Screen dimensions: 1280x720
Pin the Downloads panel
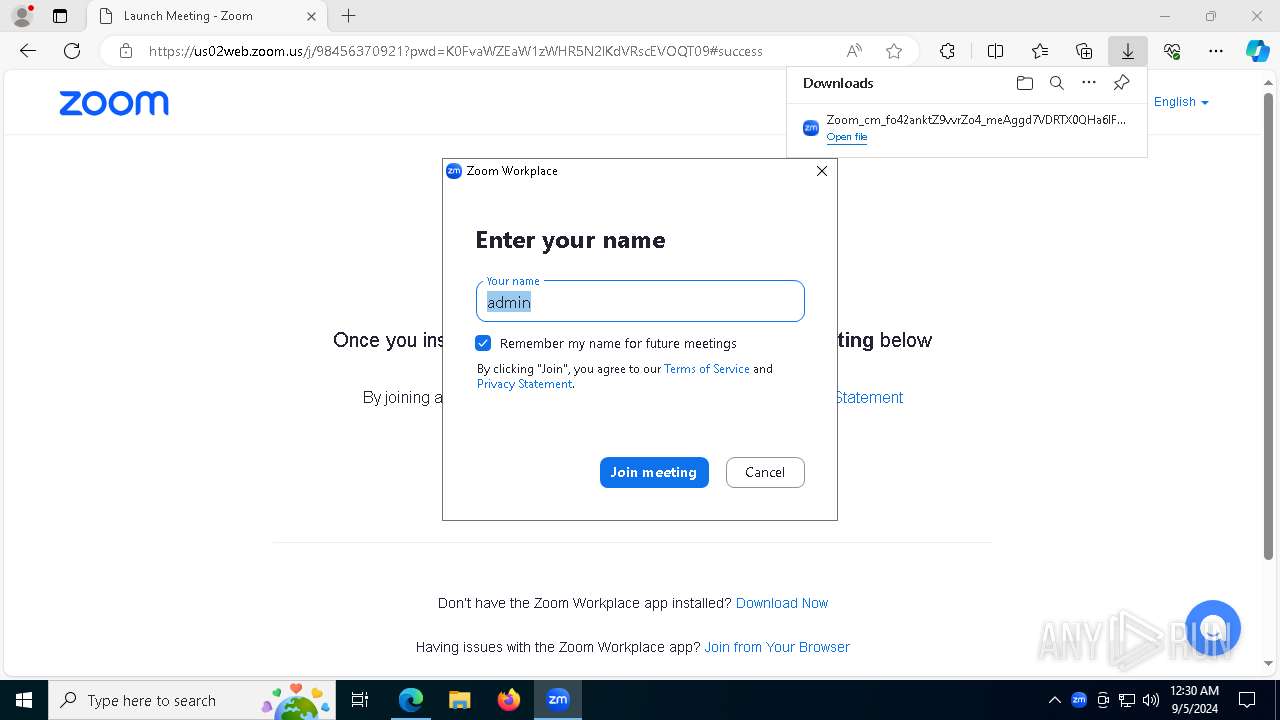coord(1122,83)
